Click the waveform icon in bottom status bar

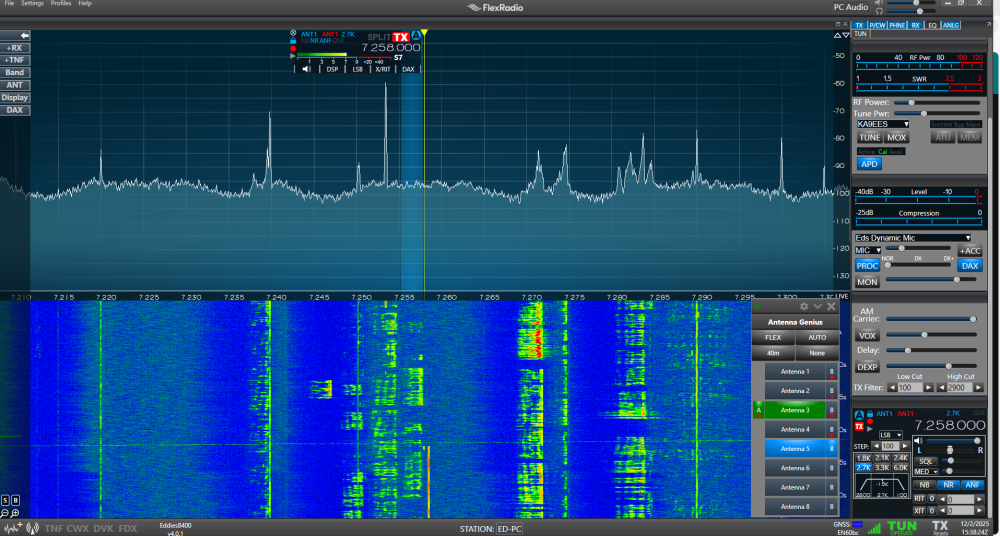13,528
